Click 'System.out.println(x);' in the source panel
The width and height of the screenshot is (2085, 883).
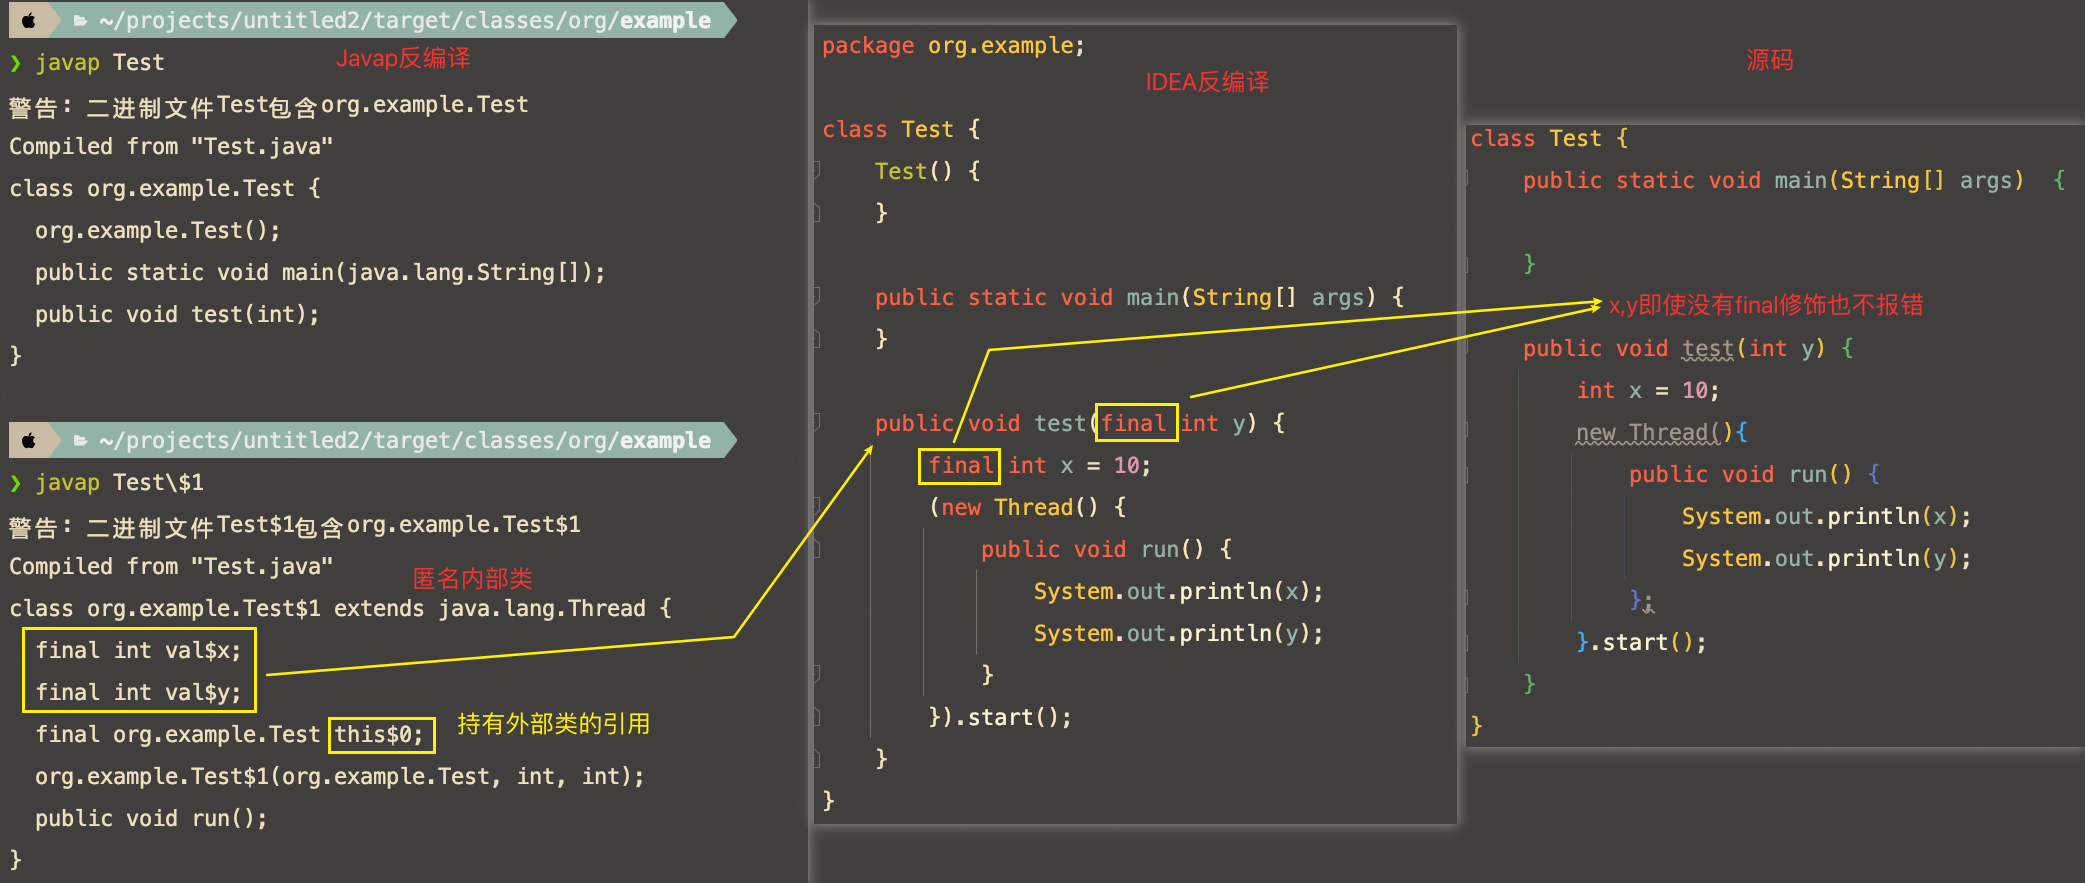(x=1826, y=517)
